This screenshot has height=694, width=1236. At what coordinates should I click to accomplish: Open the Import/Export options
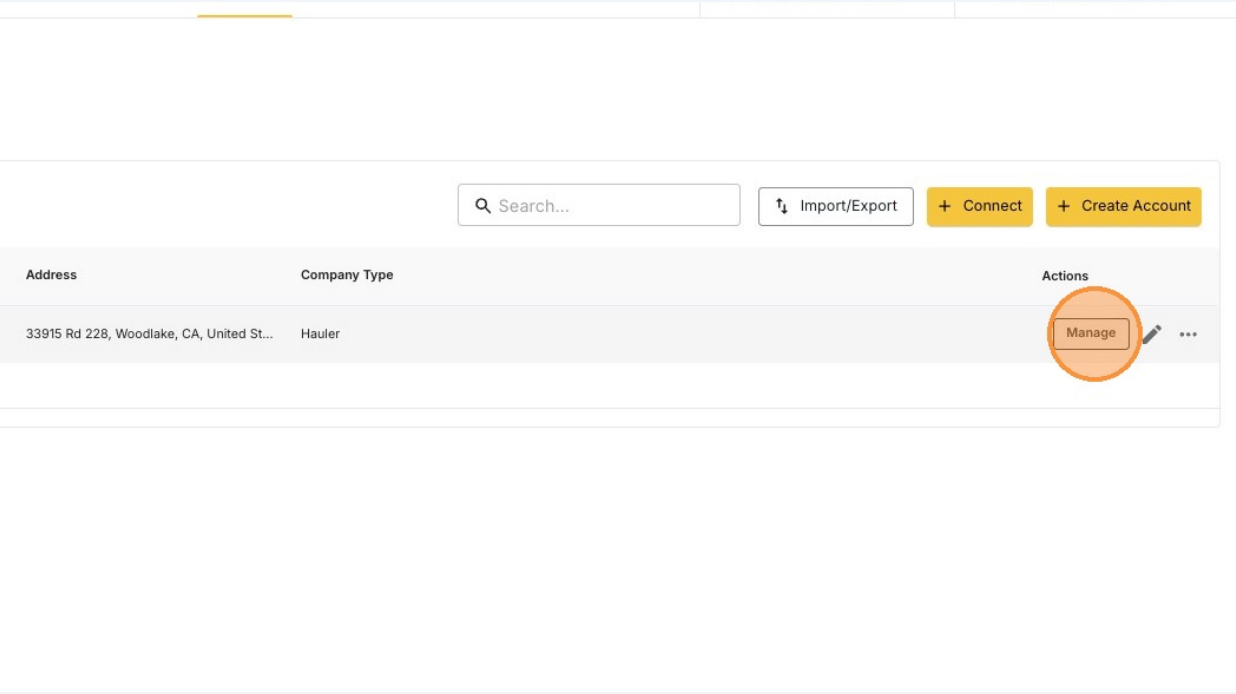(x=835, y=206)
